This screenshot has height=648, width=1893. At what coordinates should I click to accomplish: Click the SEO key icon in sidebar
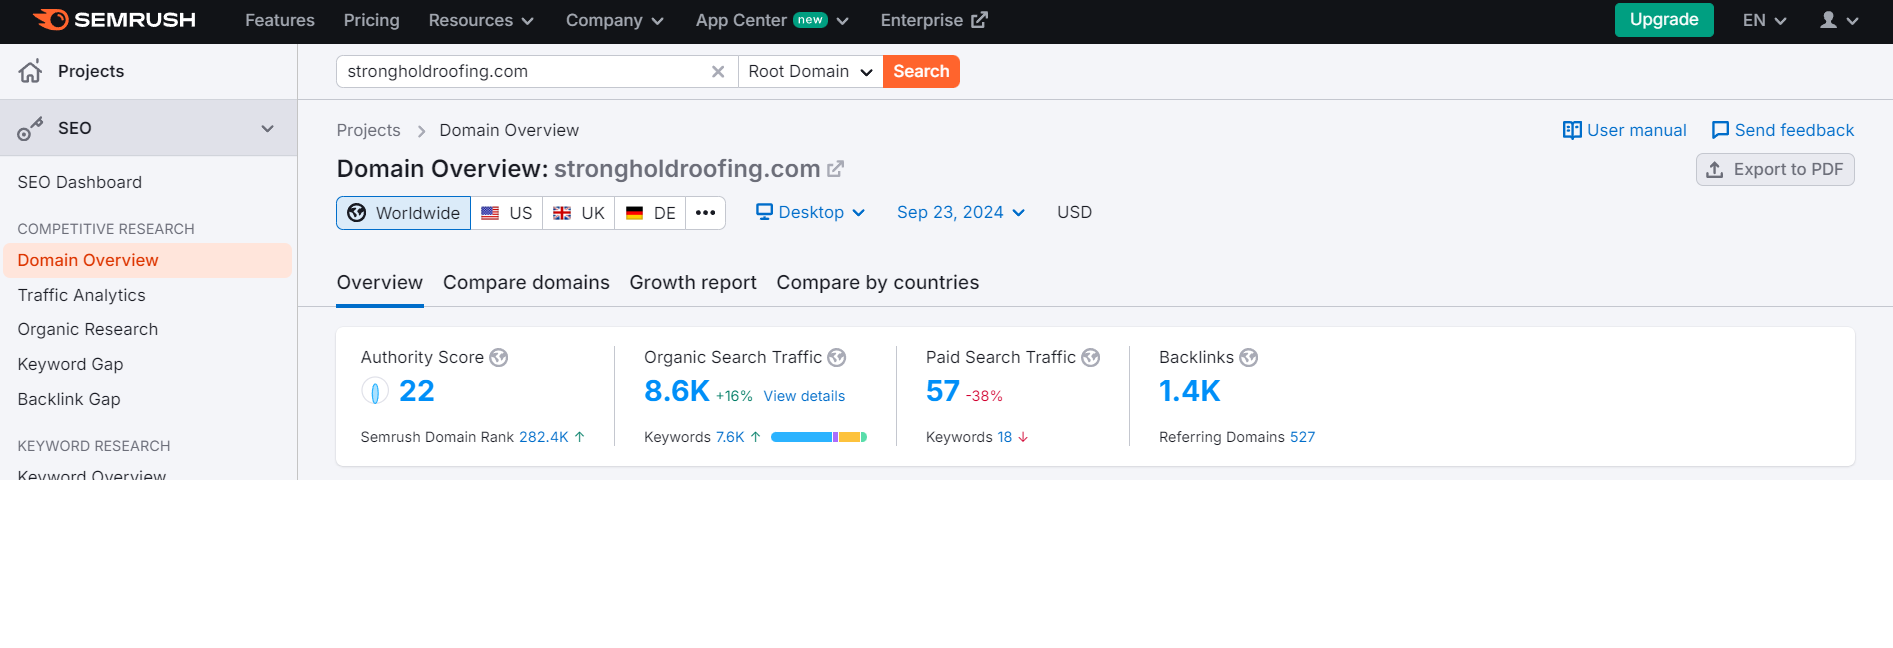[30, 128]
